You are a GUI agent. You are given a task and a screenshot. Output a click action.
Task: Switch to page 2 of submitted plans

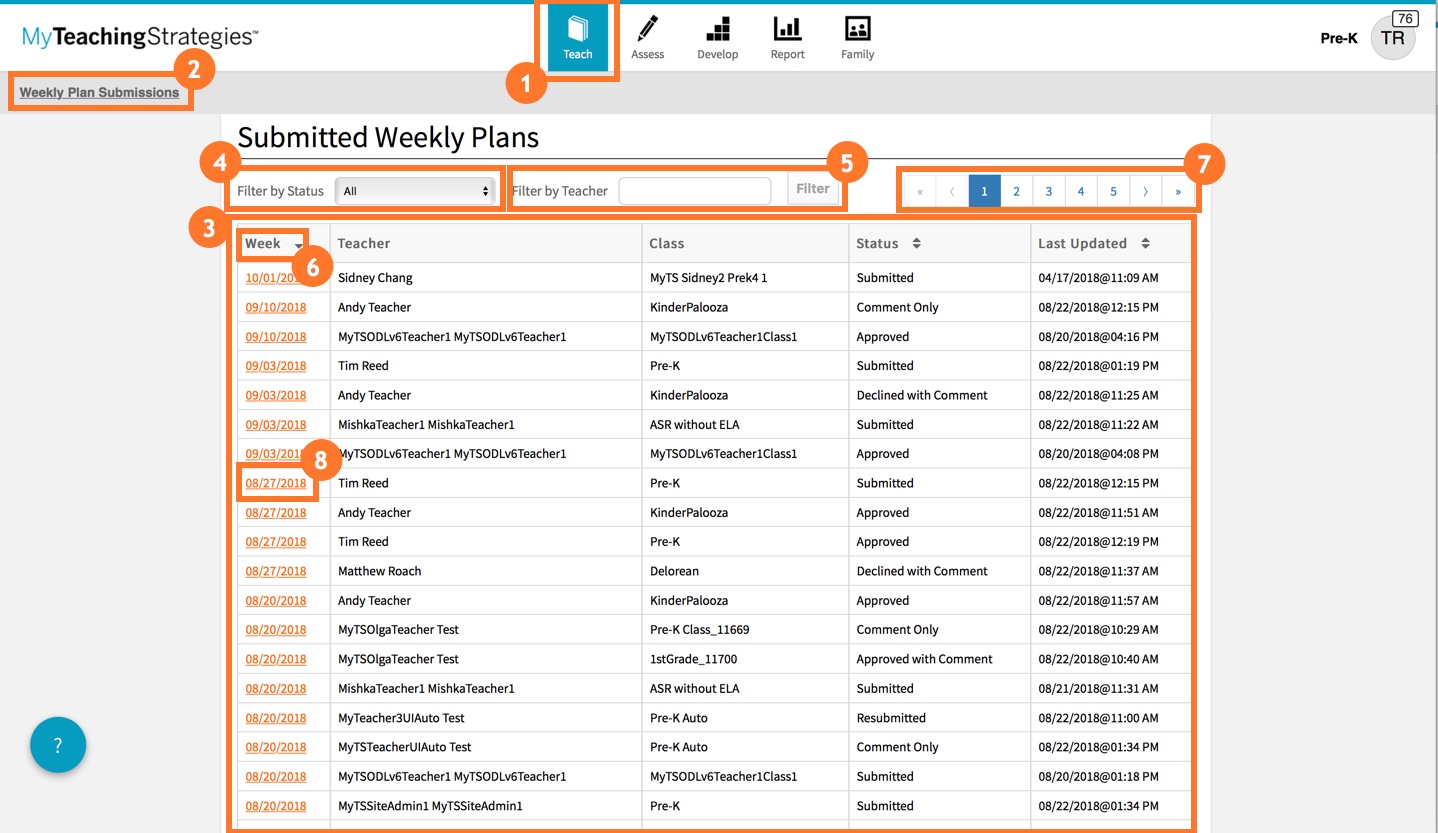1016,190
